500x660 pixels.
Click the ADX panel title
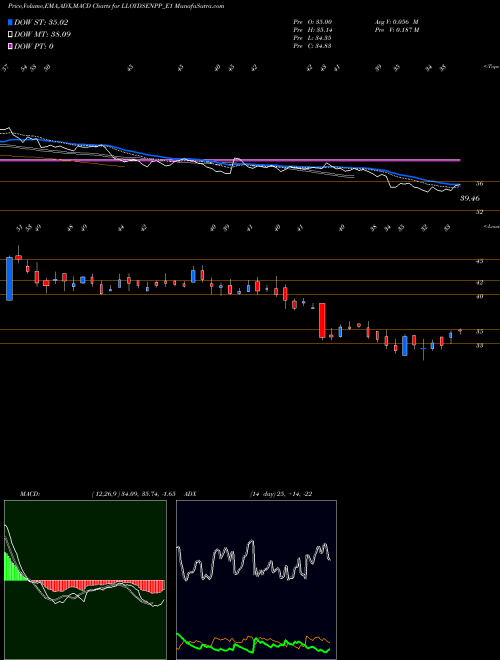pyautogui.click(x=190, y=494)
